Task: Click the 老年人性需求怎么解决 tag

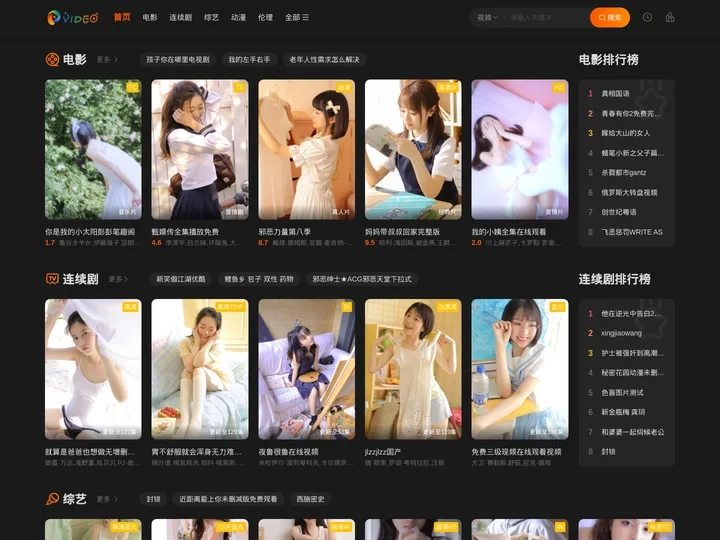Action: [x=324, y=60]
